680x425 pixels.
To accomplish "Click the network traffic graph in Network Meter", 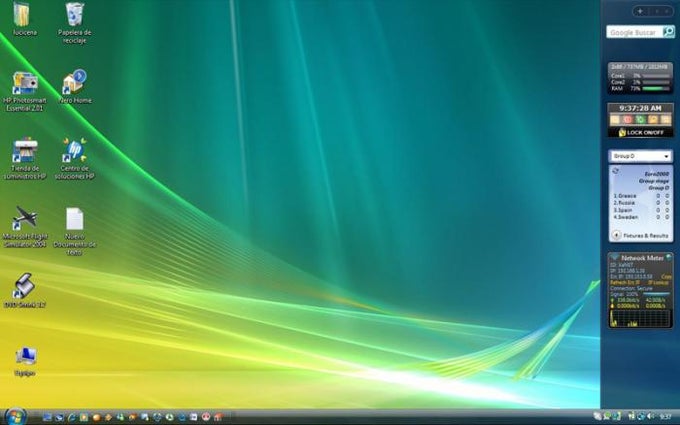I will [640, 318].
